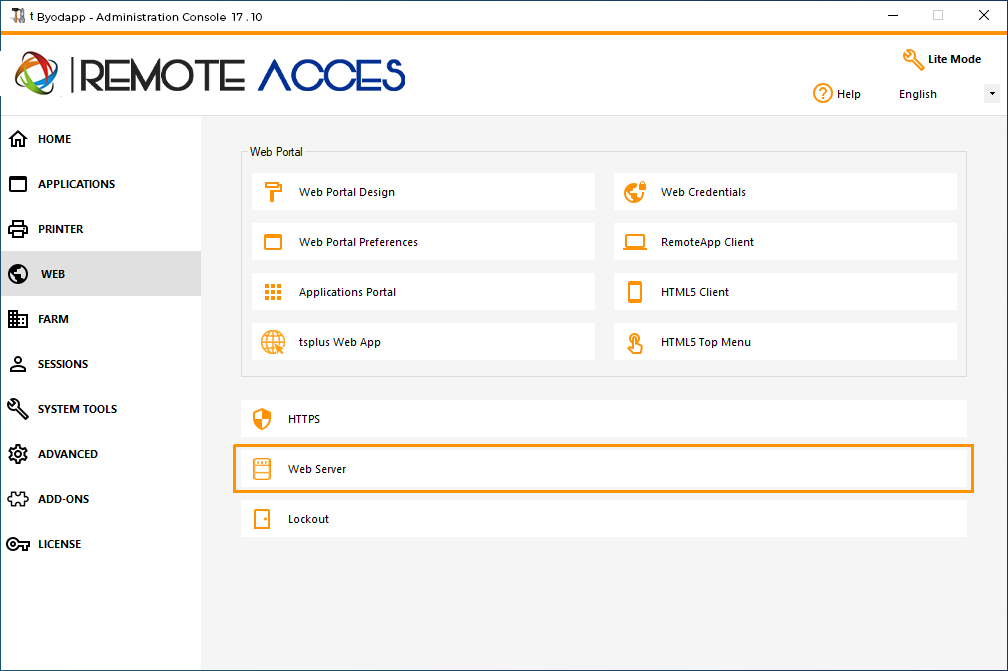Click the Help link
Screen dimensions: 1008x671
[x=837, y=94]
